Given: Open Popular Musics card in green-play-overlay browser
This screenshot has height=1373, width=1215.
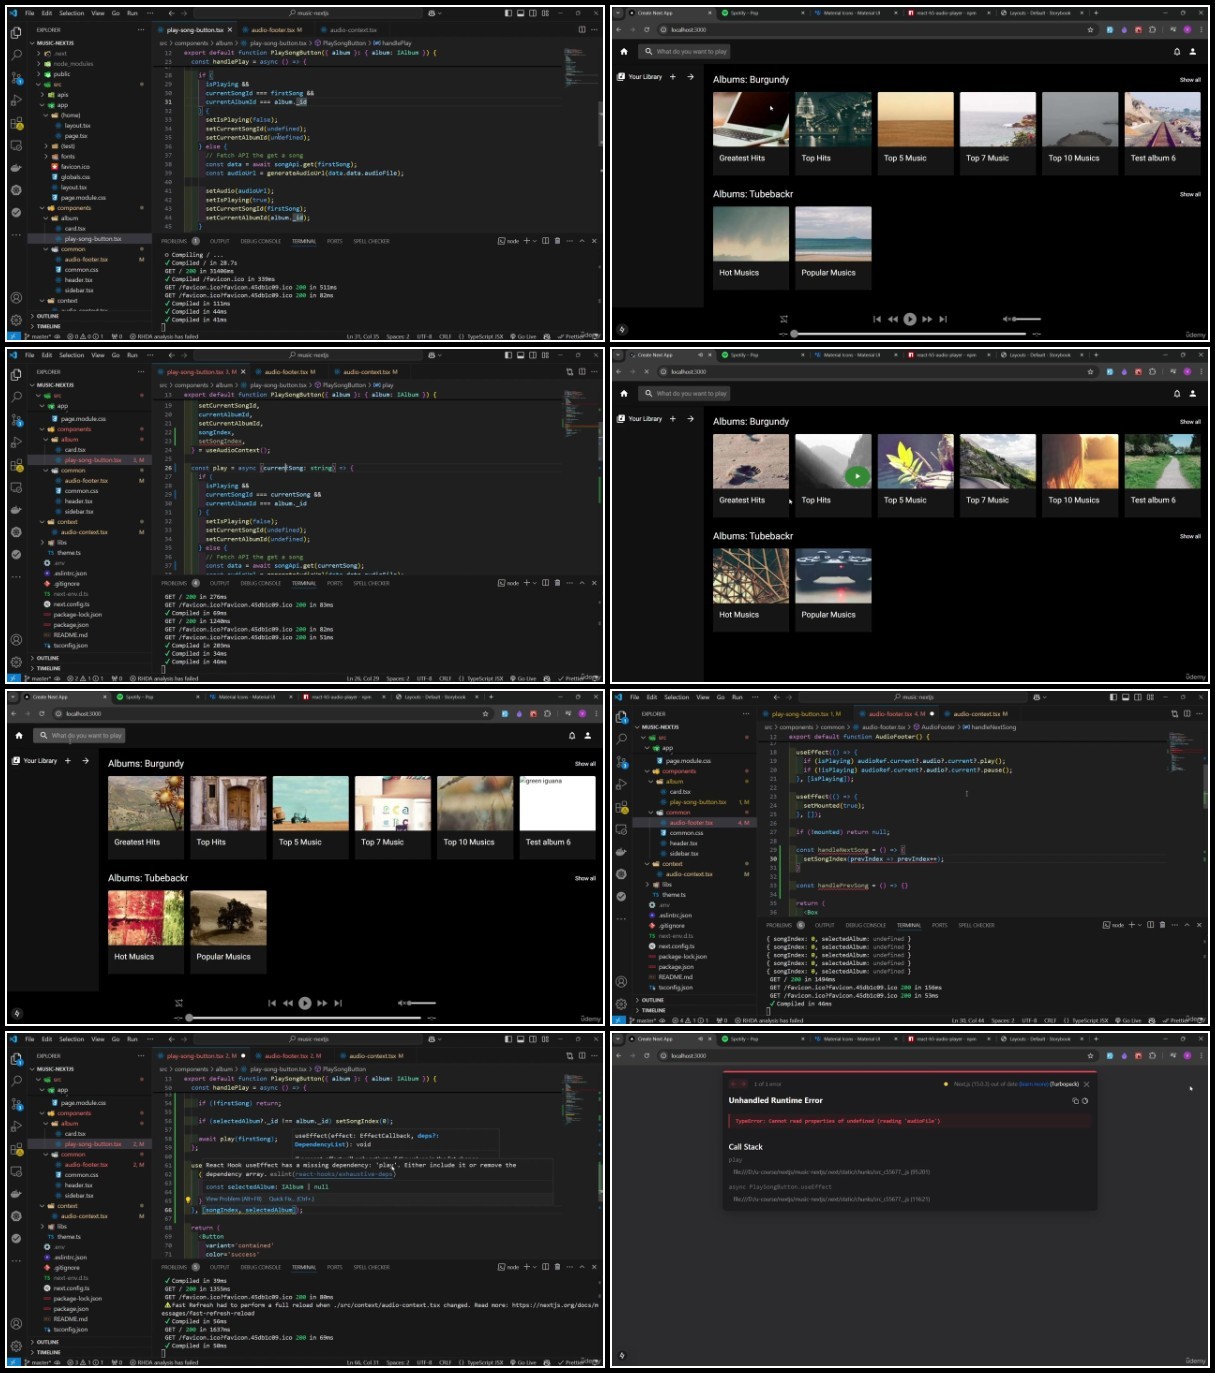Looking at the screenshot, I should [834, 588].
